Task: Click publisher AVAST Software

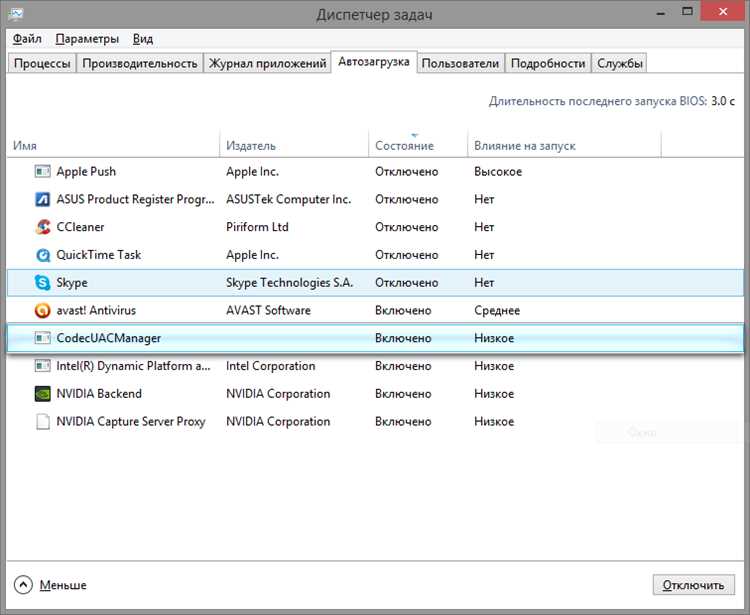Action: [x=268, y=310]
